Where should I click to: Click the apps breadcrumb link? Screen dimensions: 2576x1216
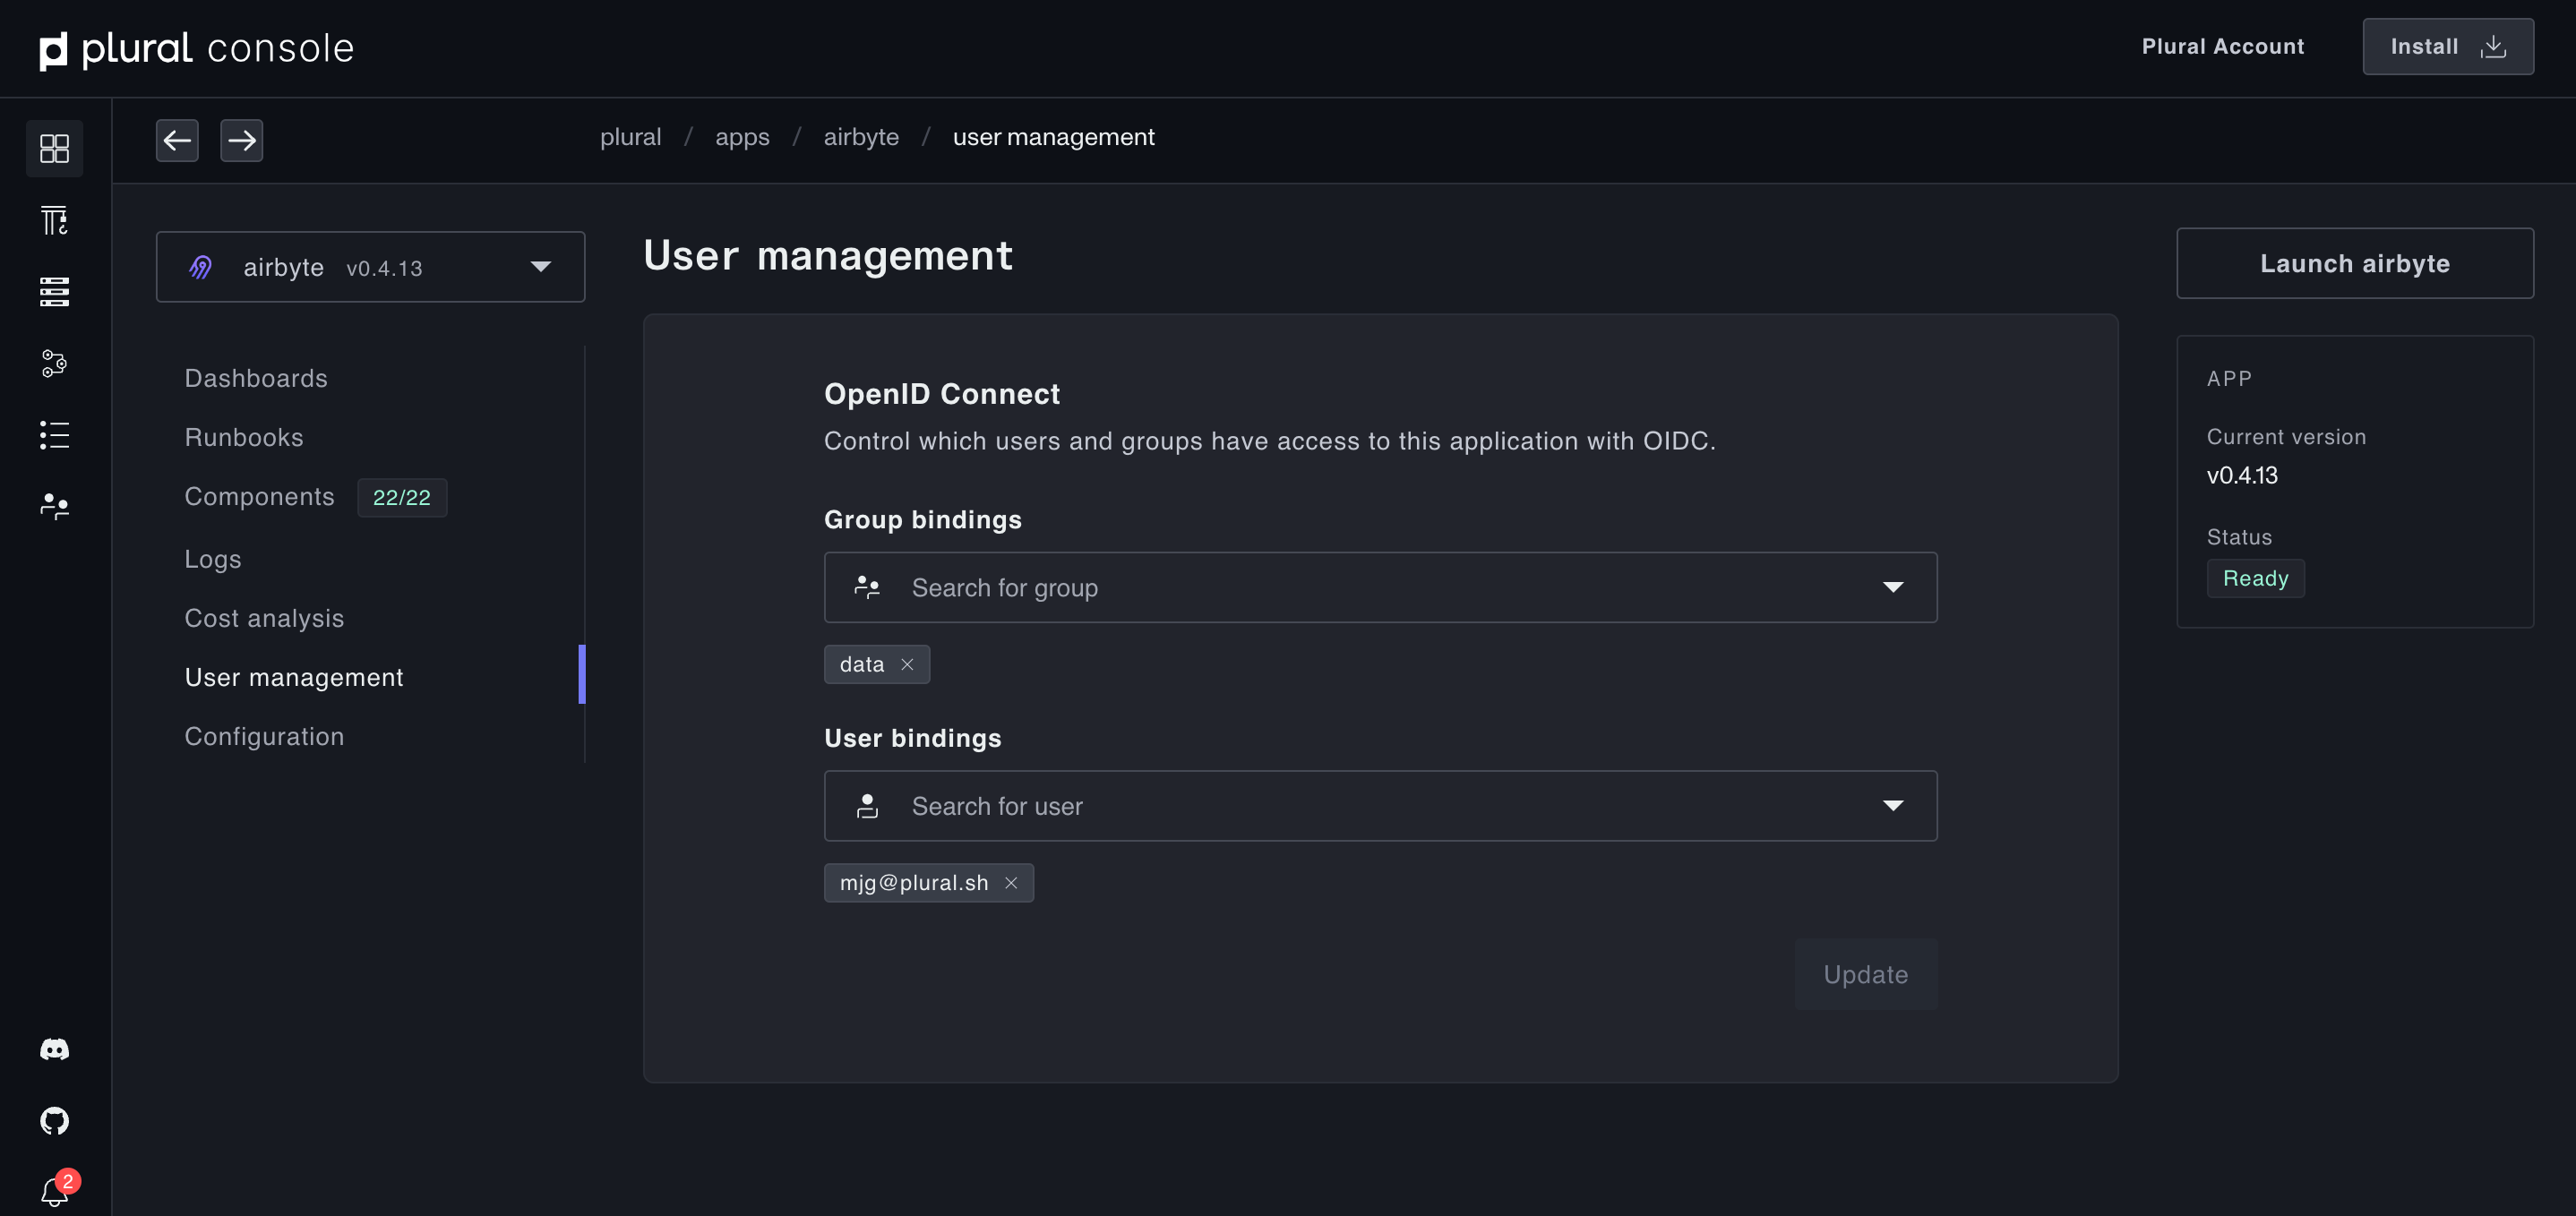click(742, 137)
